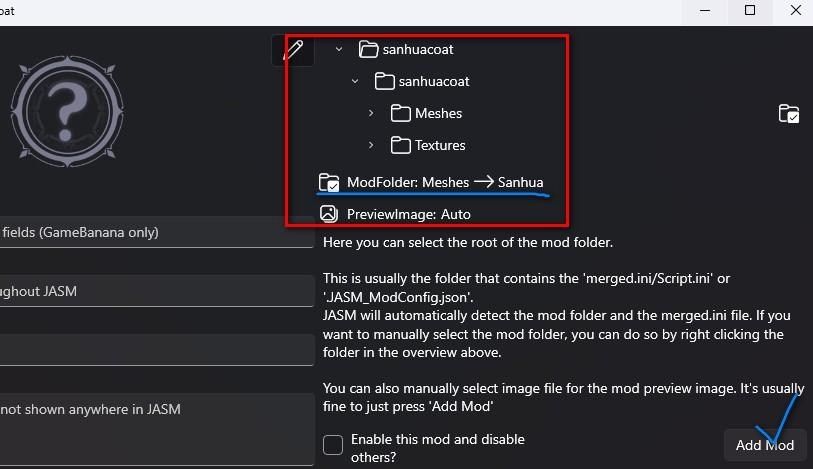This screenshot has height=469, width=813.
Task: Select the ModFolder: Meshes → Sanhua entry
Action: pos(444,182)
